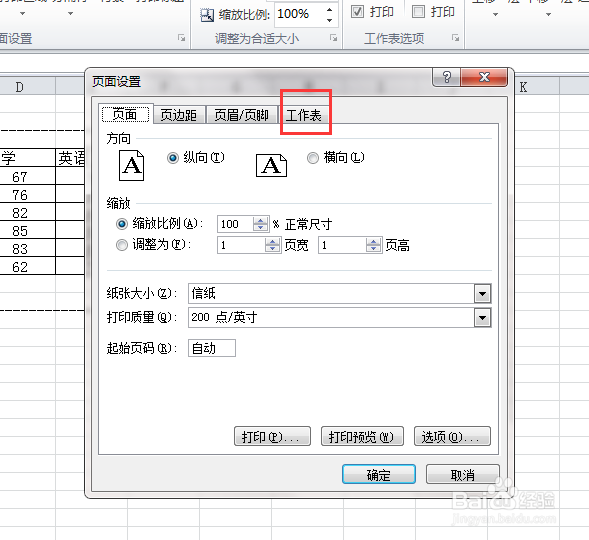The height and width of the screenshot is (540, 589).
Task: Click the 打印预览(W) button
Action: 362,436
